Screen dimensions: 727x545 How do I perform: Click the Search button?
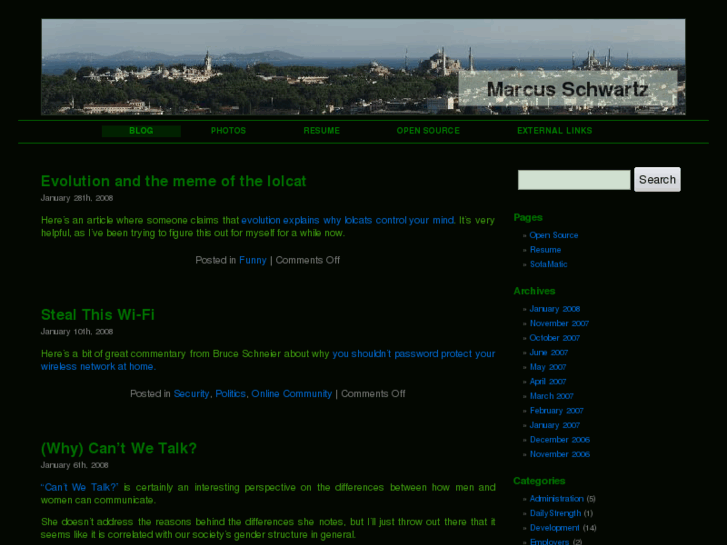pos(657,180)
